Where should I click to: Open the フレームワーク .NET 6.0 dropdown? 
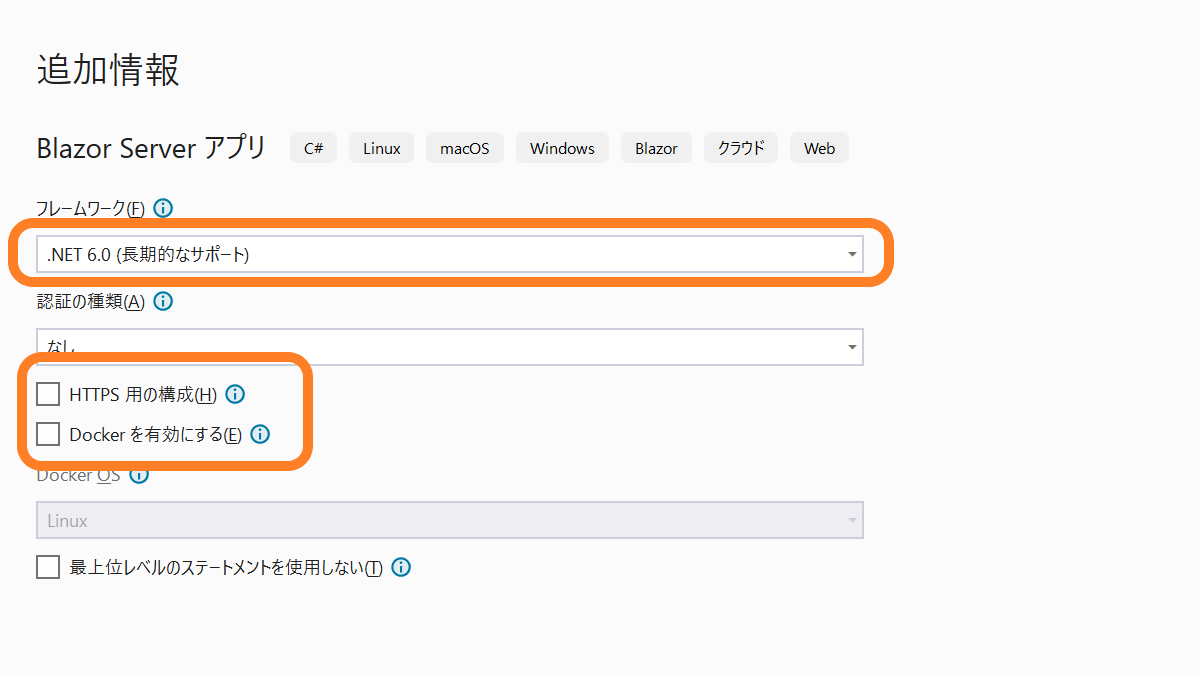tap(450, 254)
